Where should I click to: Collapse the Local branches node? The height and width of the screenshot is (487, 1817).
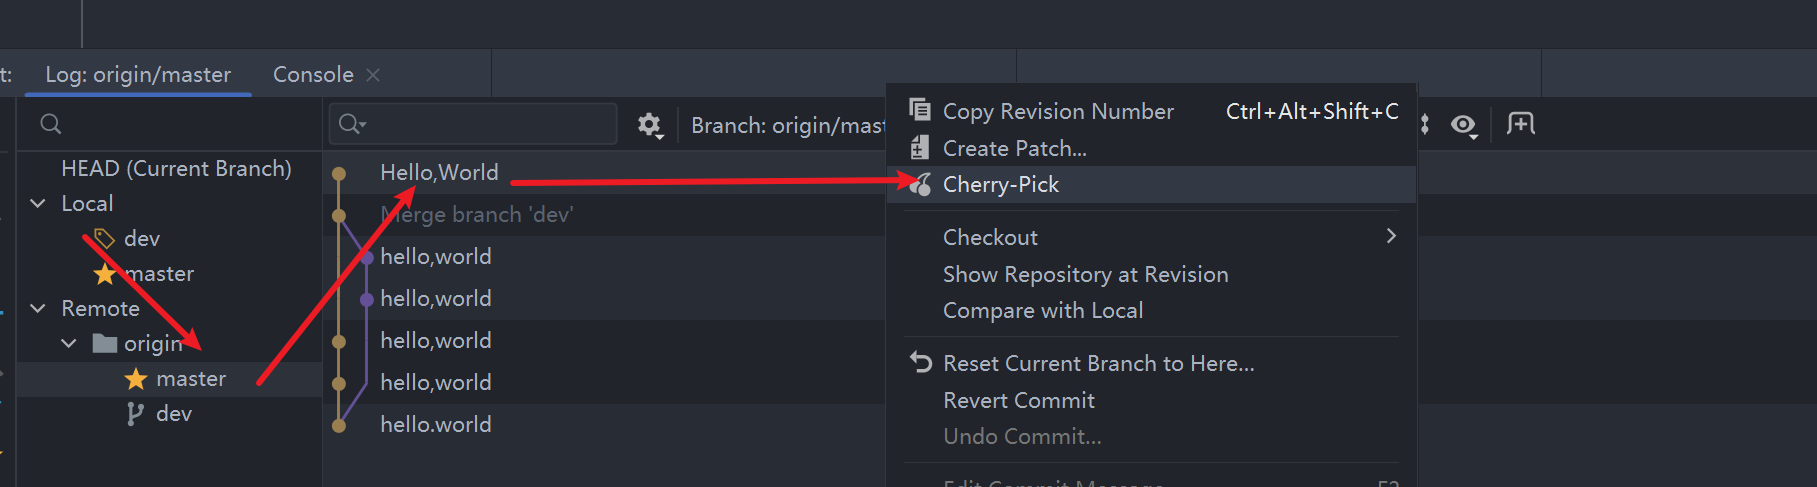[38, 203]
